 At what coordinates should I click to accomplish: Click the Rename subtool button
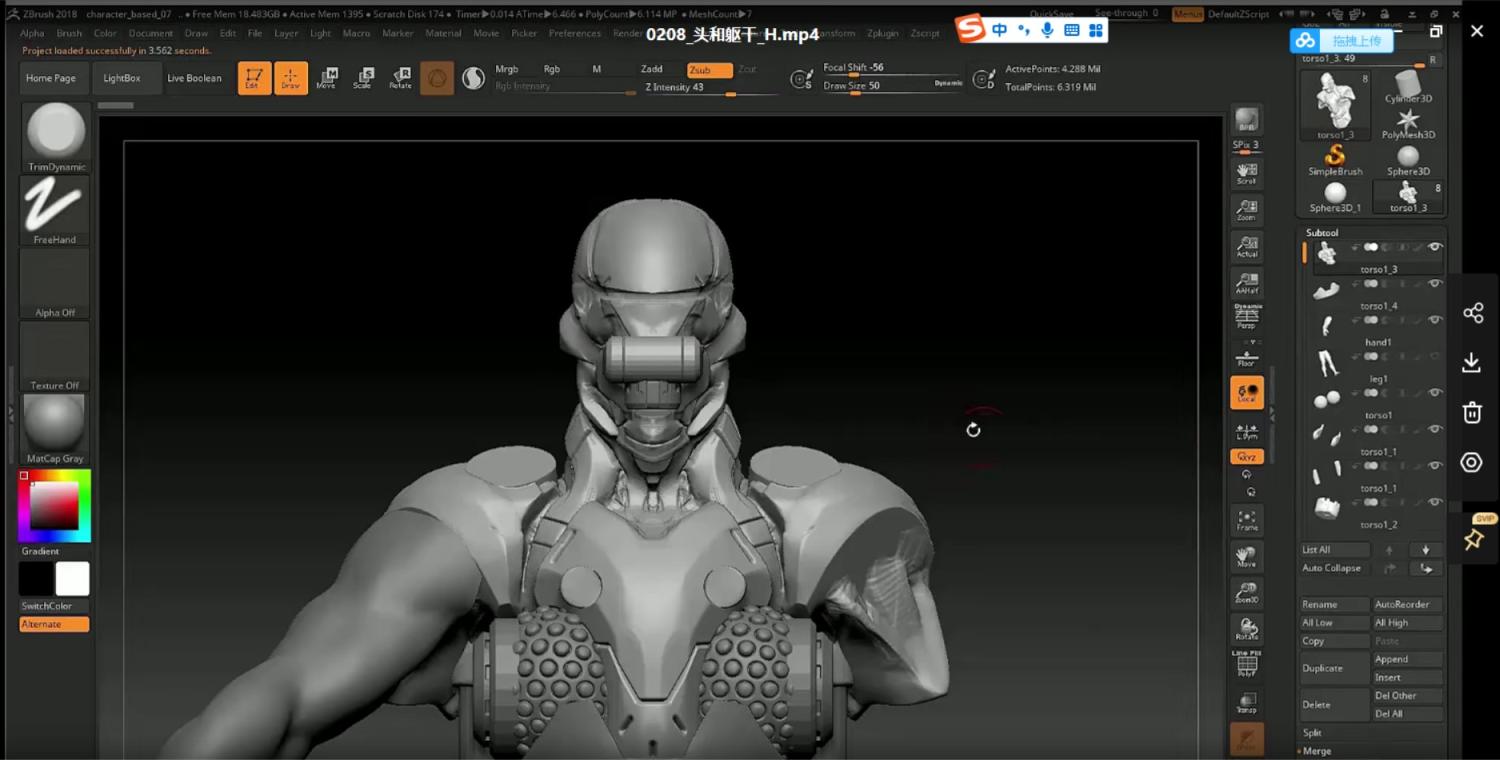[x=1335, y=604]
